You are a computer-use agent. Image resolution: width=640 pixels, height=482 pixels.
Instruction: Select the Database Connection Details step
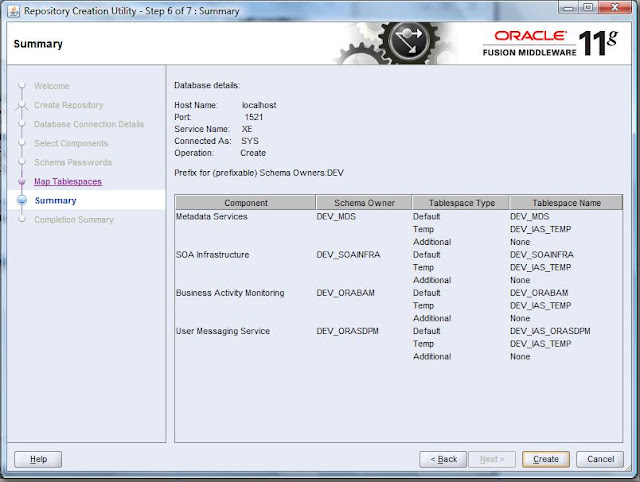point(89,124)
